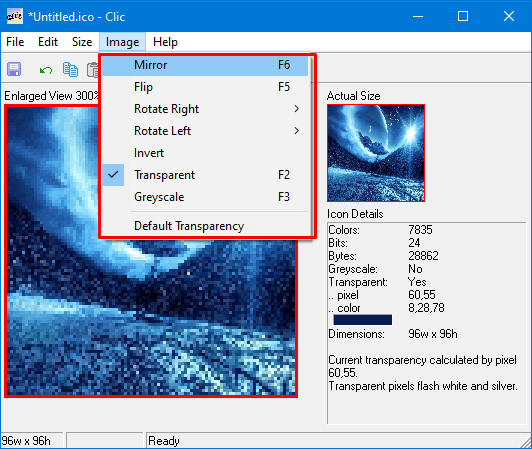The height and width of the screenshot is (449, 532).
Task: Select the Invert menu entry
Action: click(205, 153)
